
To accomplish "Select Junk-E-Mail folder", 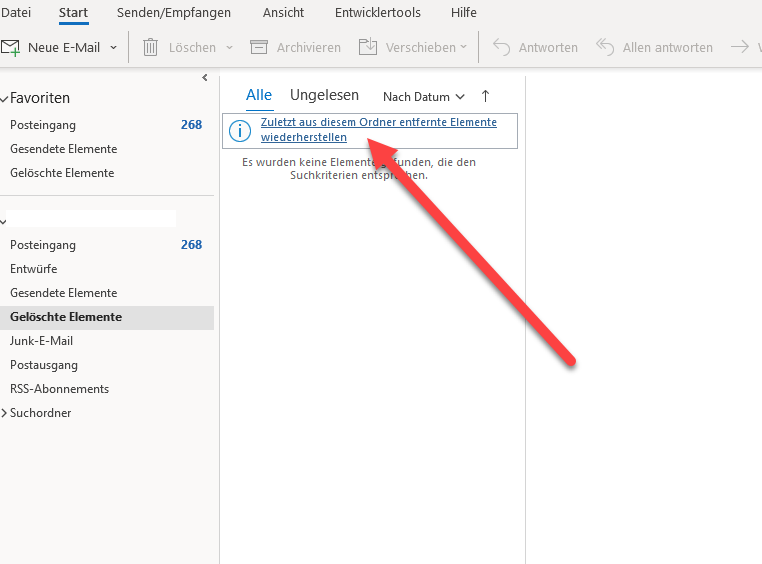I will tap(41, 341).
